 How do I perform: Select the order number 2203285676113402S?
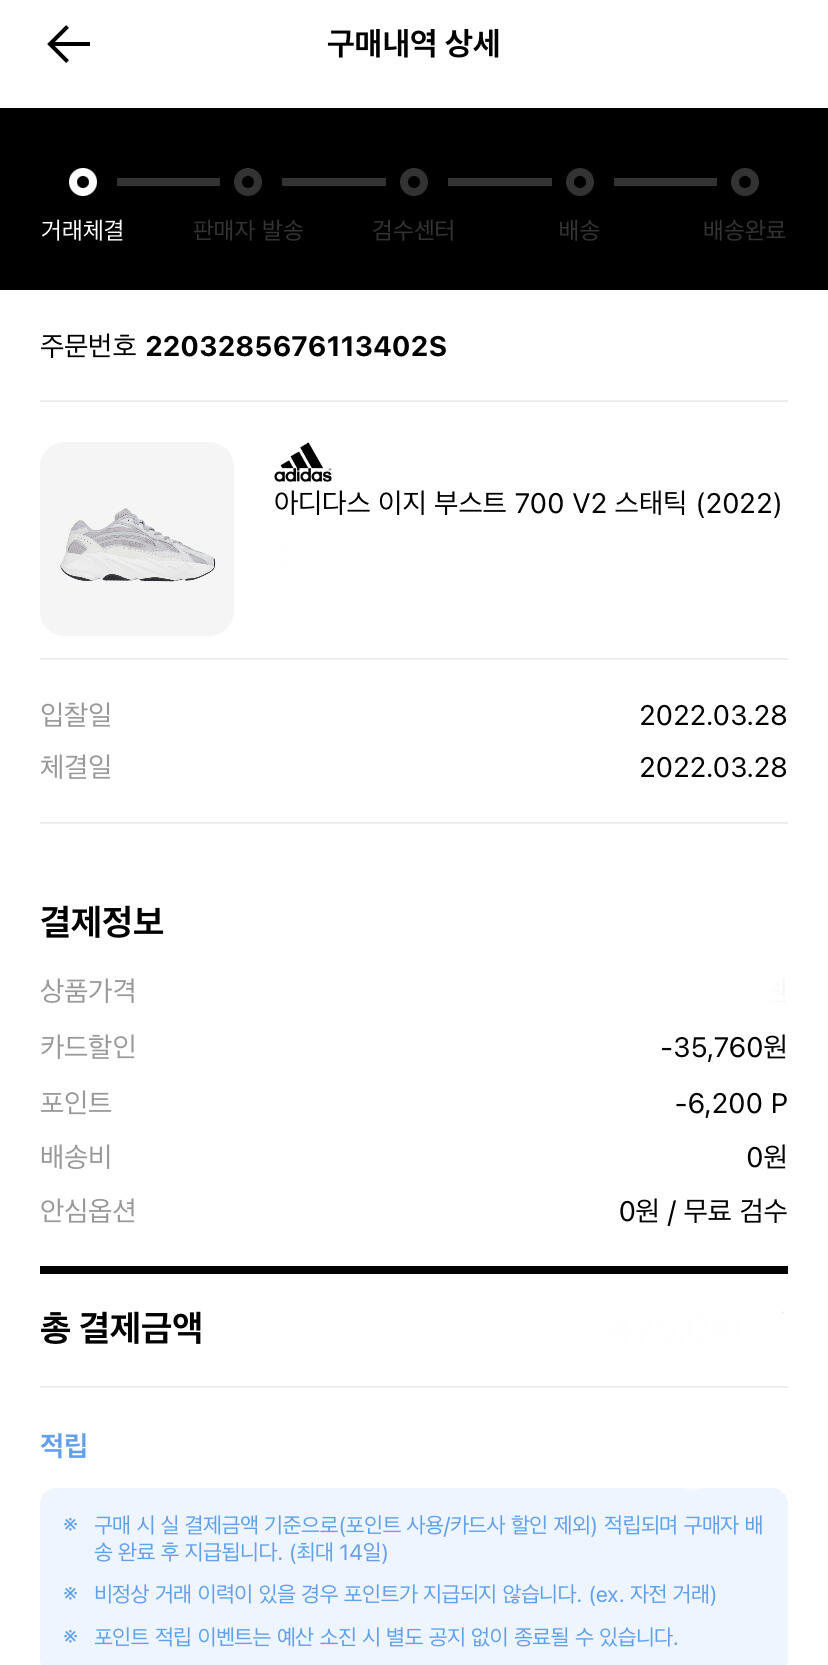pyautogui.click(x=296, y=347)
